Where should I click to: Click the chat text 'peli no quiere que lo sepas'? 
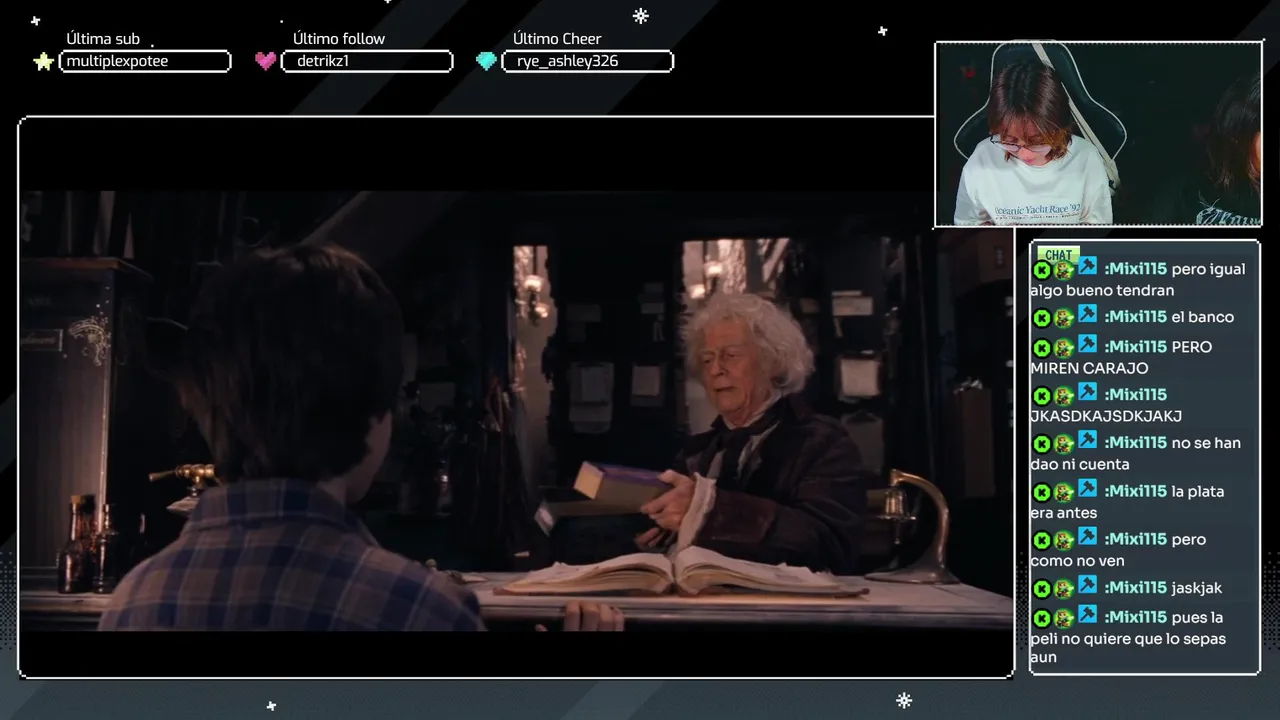click(1128, 639)
